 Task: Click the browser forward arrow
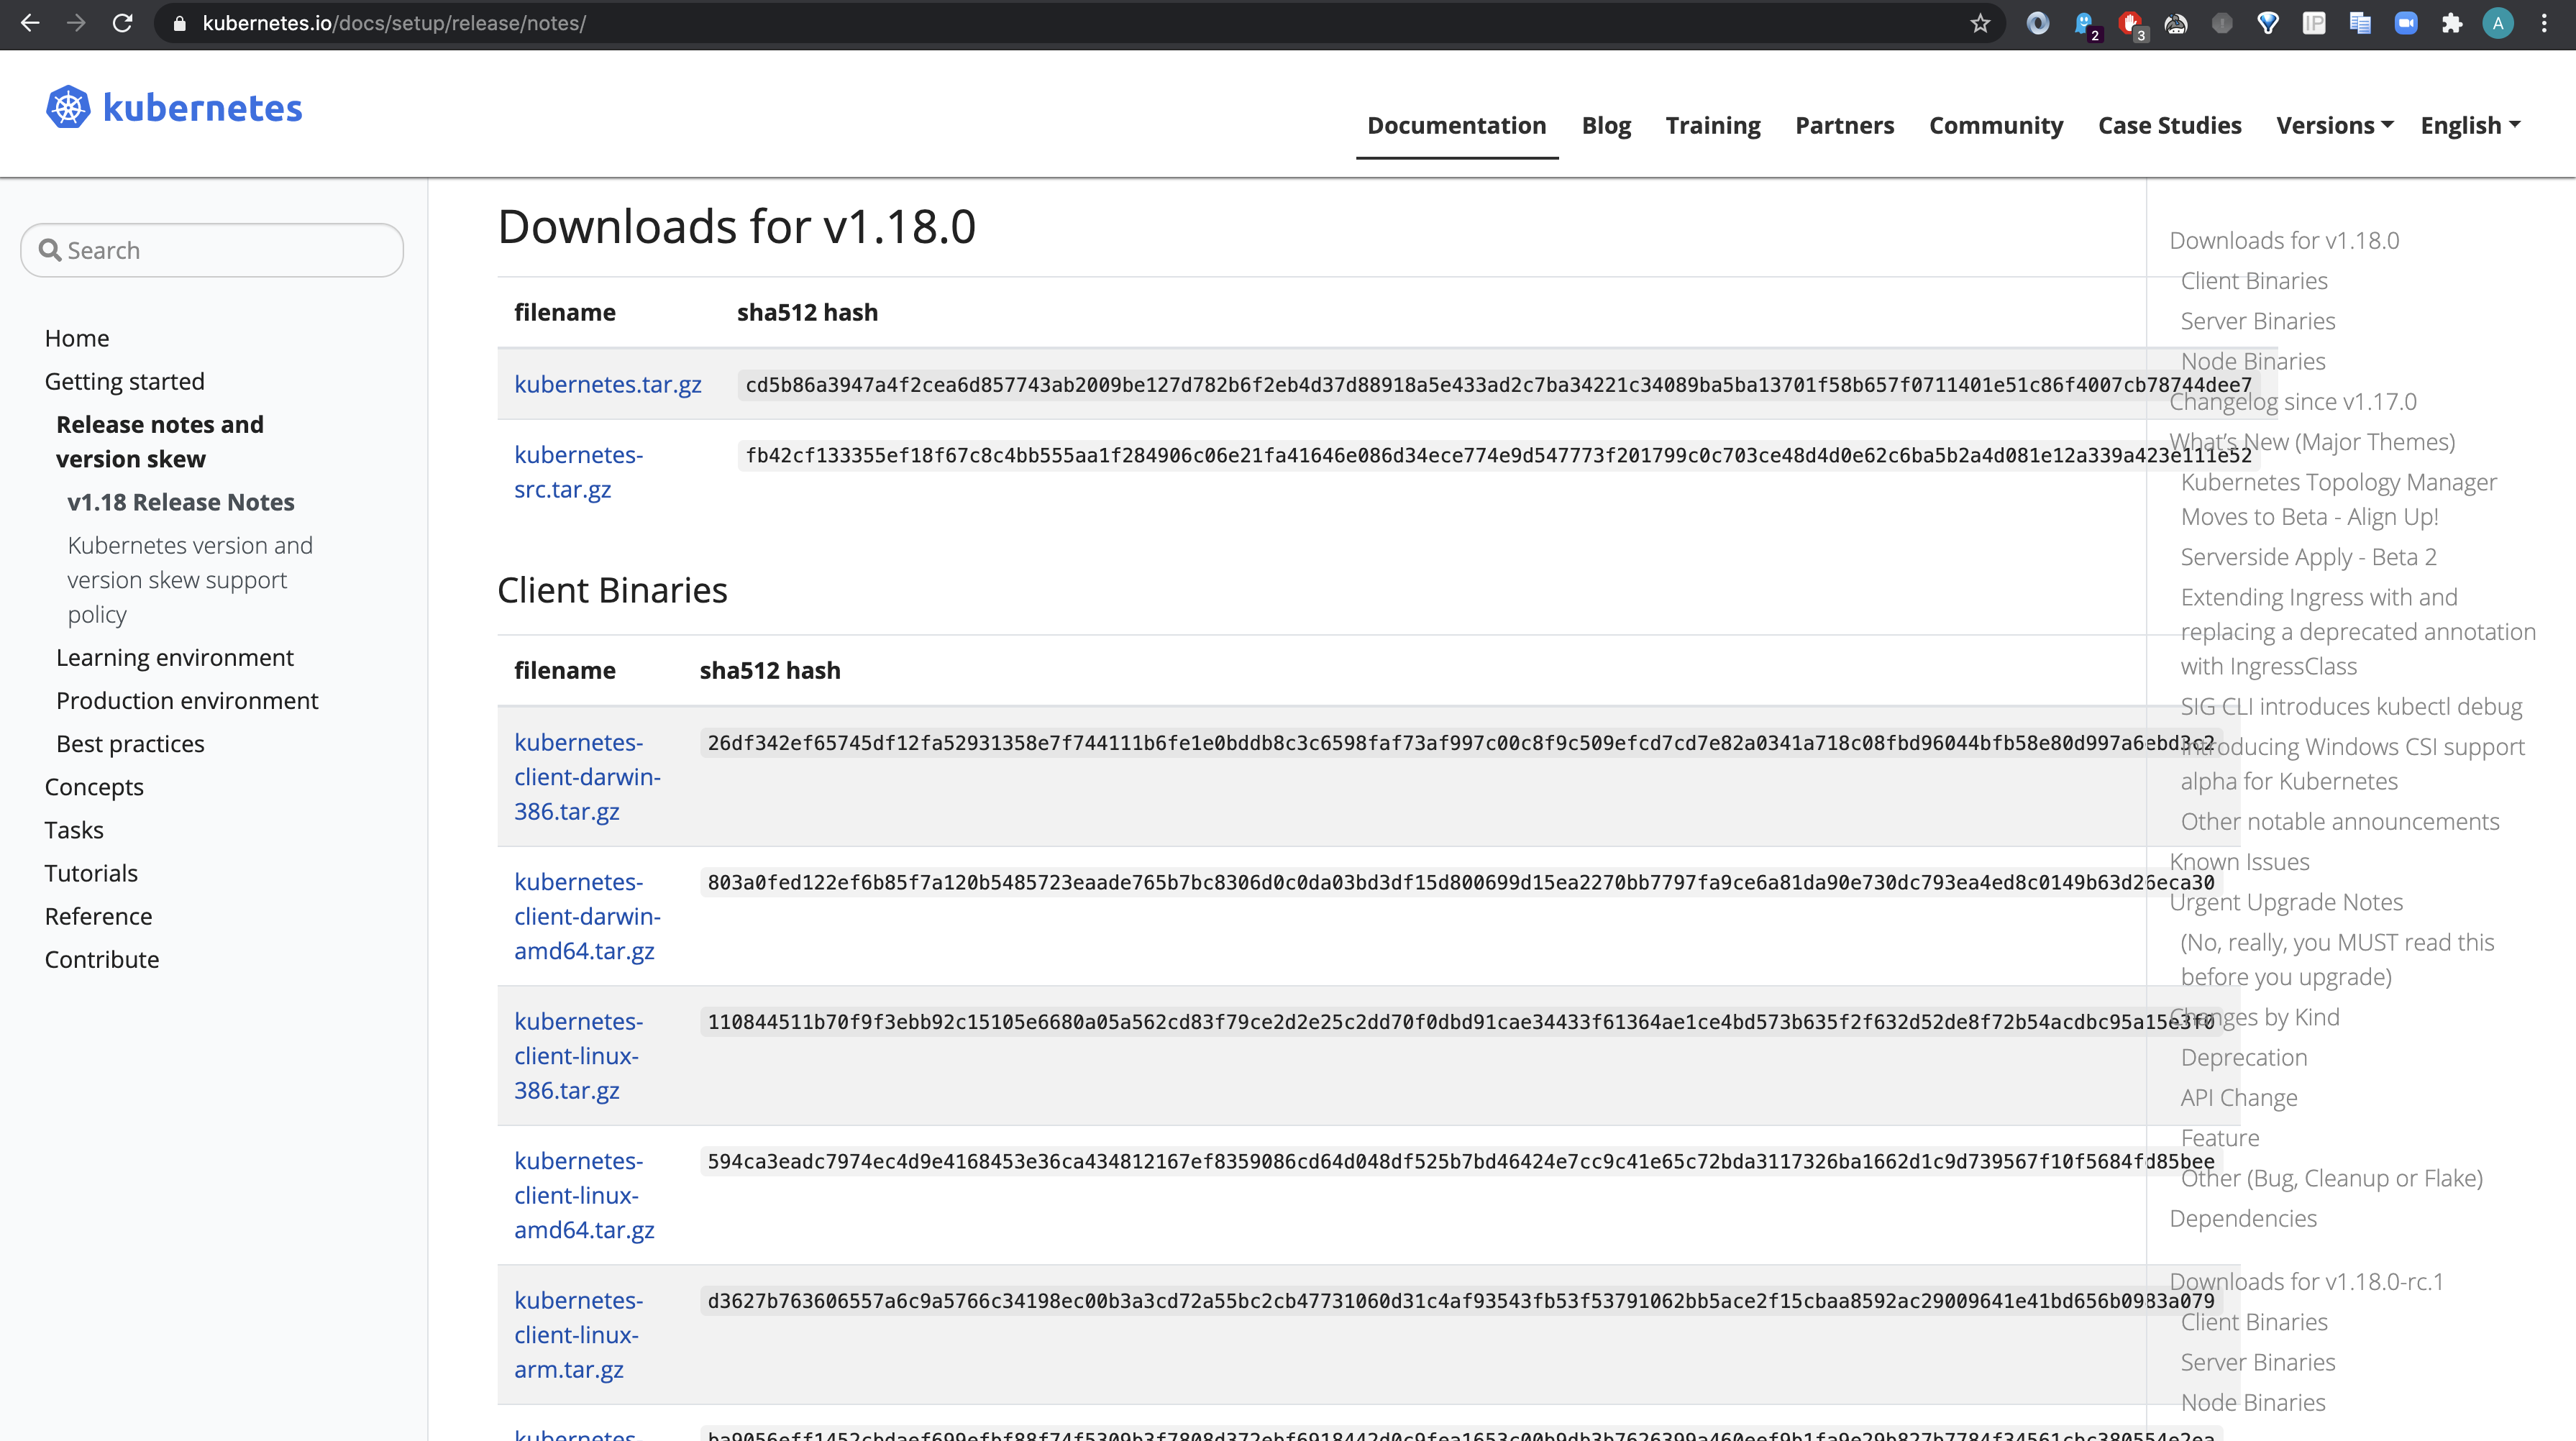[76, 23]
